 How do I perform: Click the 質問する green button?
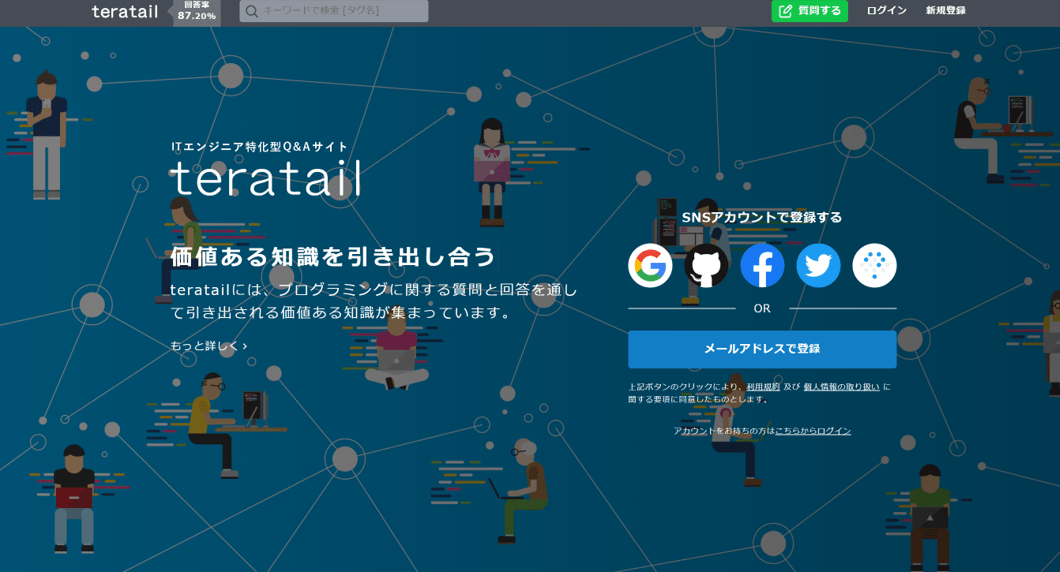click(x=809, y=11)
